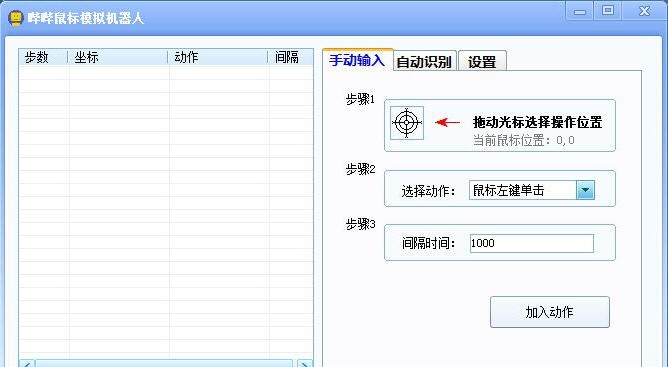Click the 间隔时间 input field

click(x=532, y=243)
